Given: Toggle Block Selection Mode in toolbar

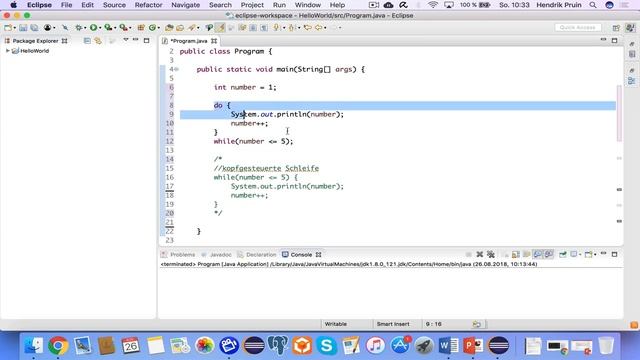Looking at the screenshot, I should pos(253,28).
